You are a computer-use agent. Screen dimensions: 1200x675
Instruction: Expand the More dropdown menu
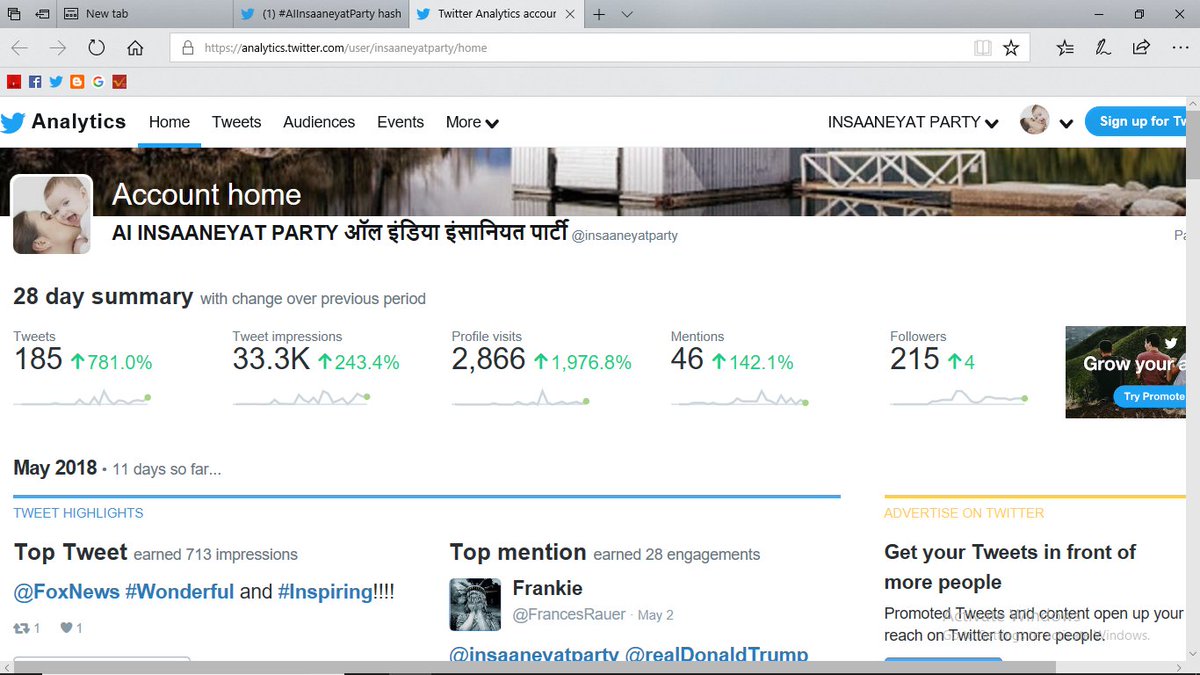pos(472,122)
